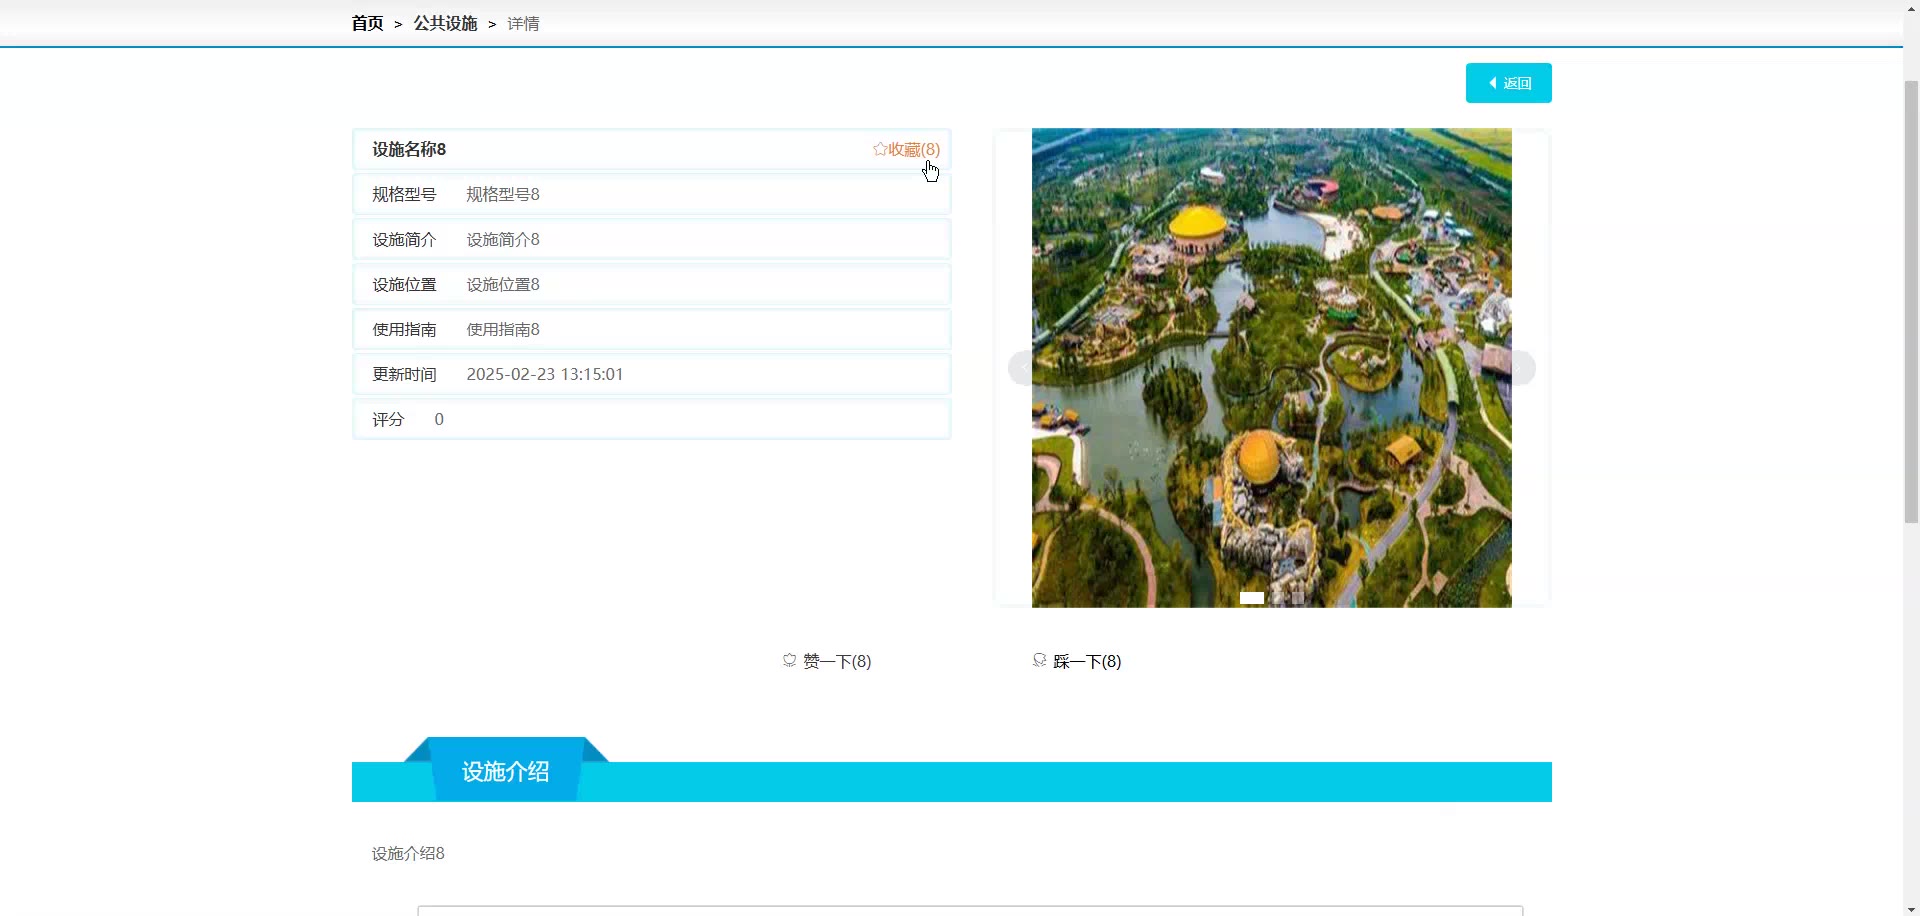Click the 收藏(8) favorite text
Screen dimensions: 1920x916
point(914,149)
